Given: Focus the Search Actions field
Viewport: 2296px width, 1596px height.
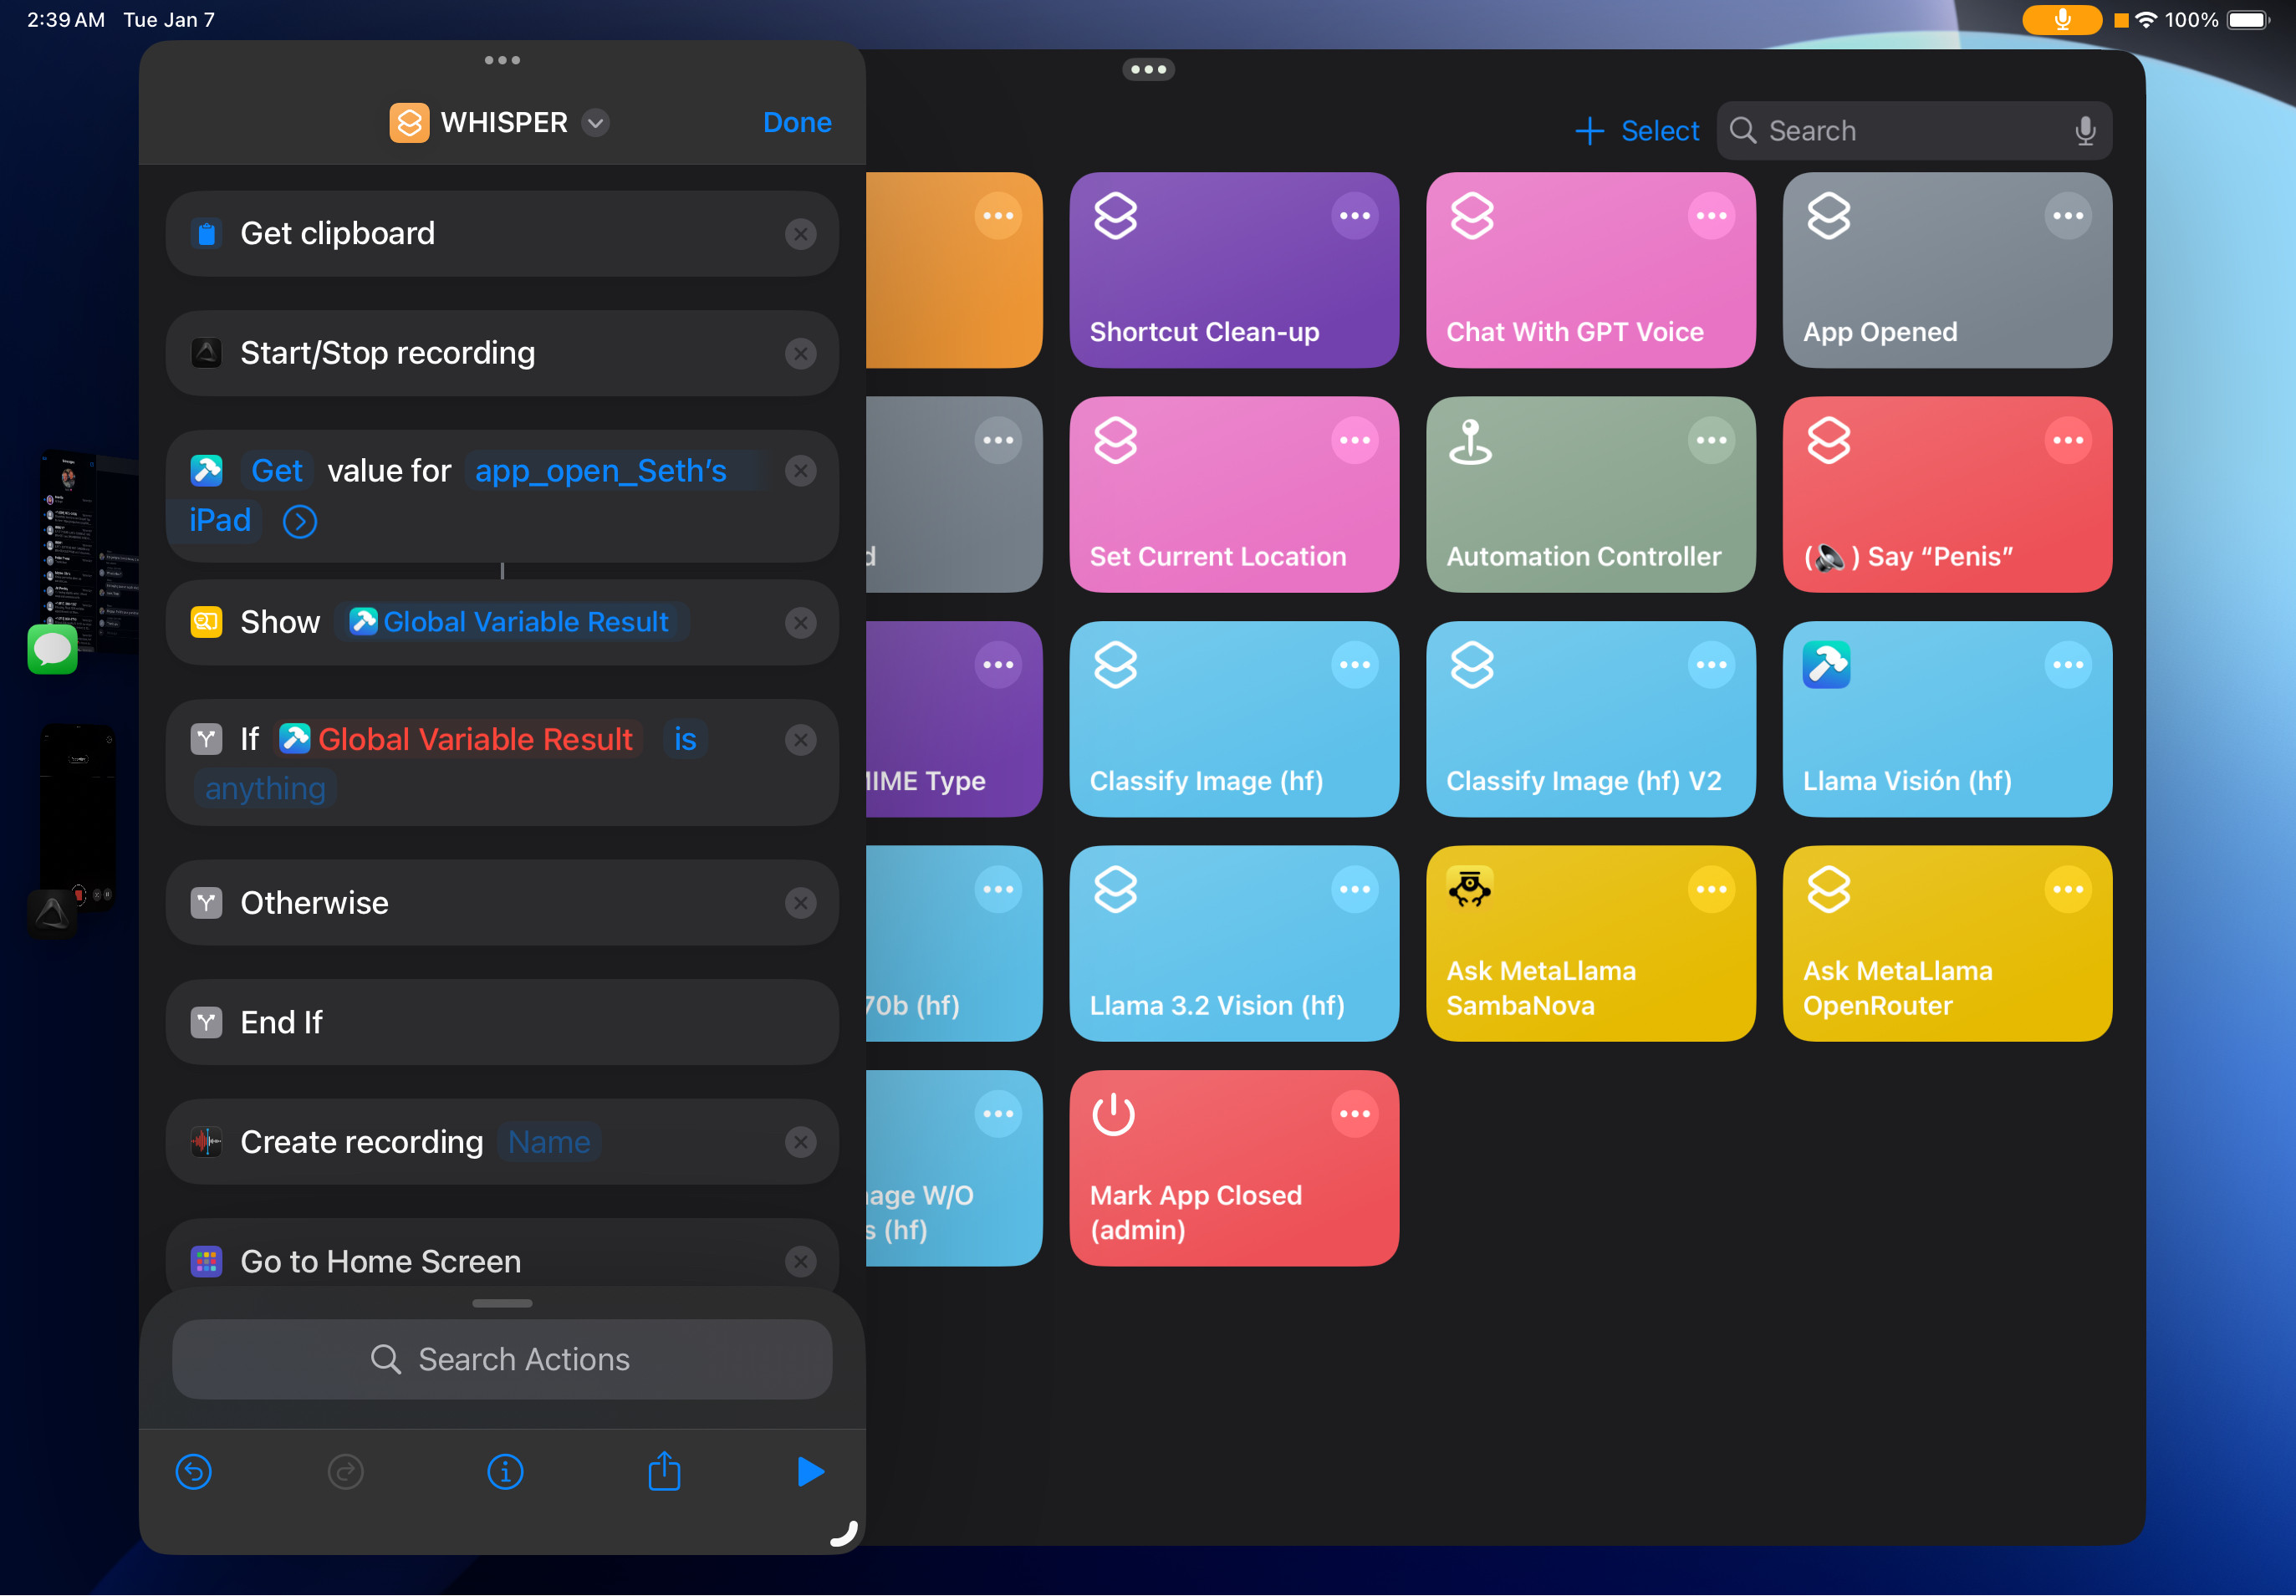Looking at the screenshot, I should point(502,1359).
